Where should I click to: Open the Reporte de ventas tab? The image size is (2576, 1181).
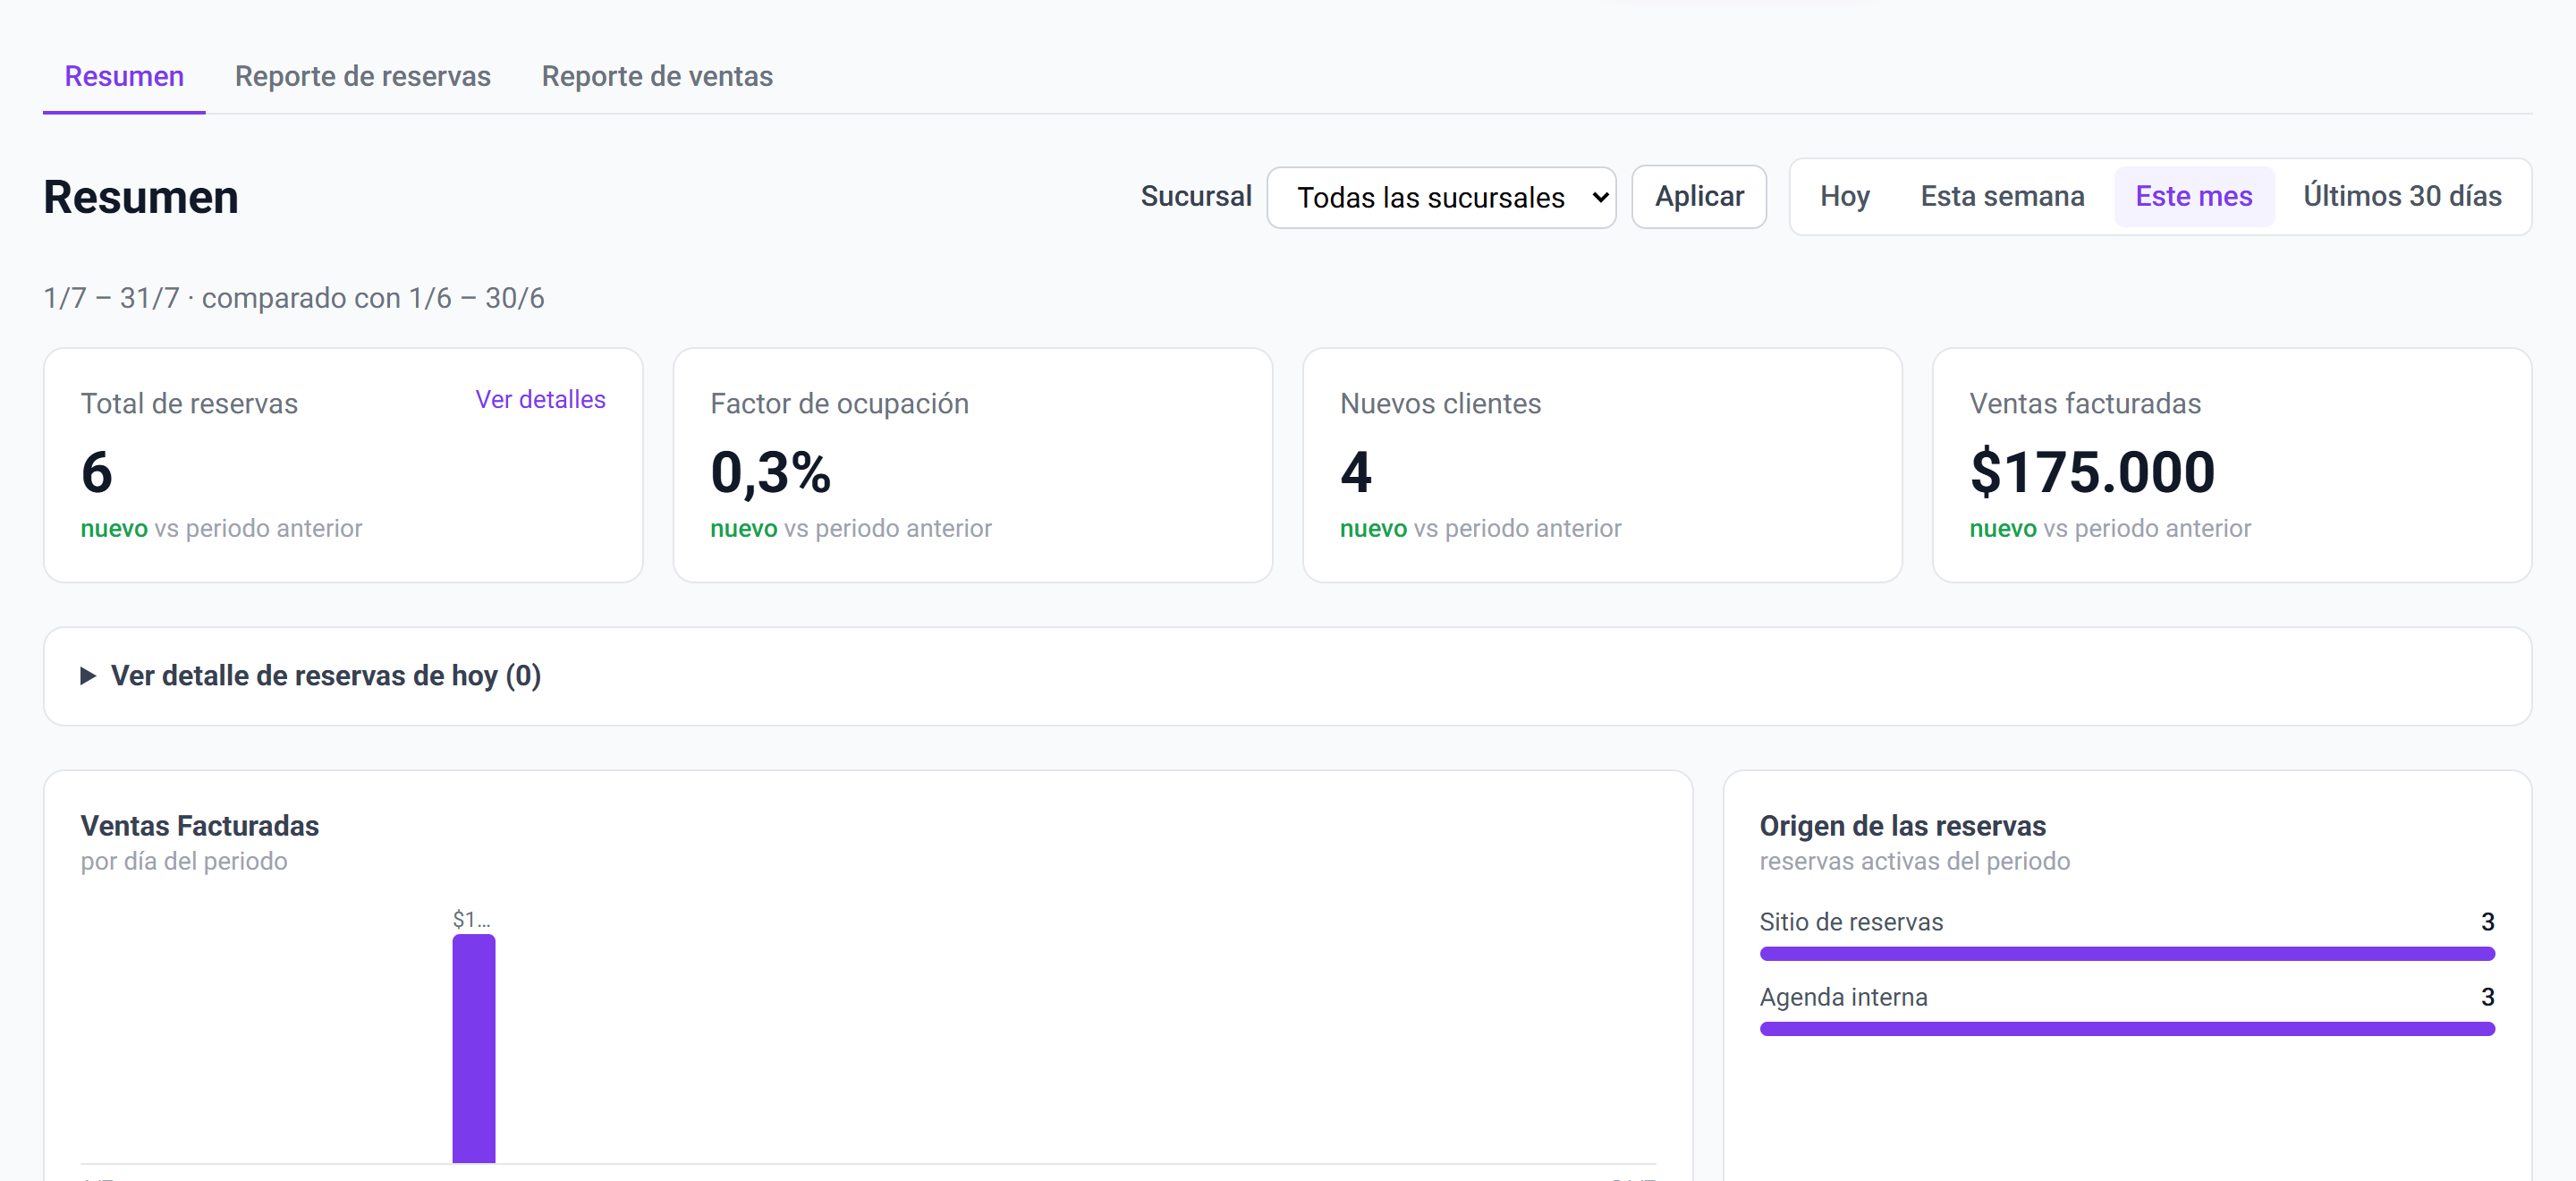(657, 76)
